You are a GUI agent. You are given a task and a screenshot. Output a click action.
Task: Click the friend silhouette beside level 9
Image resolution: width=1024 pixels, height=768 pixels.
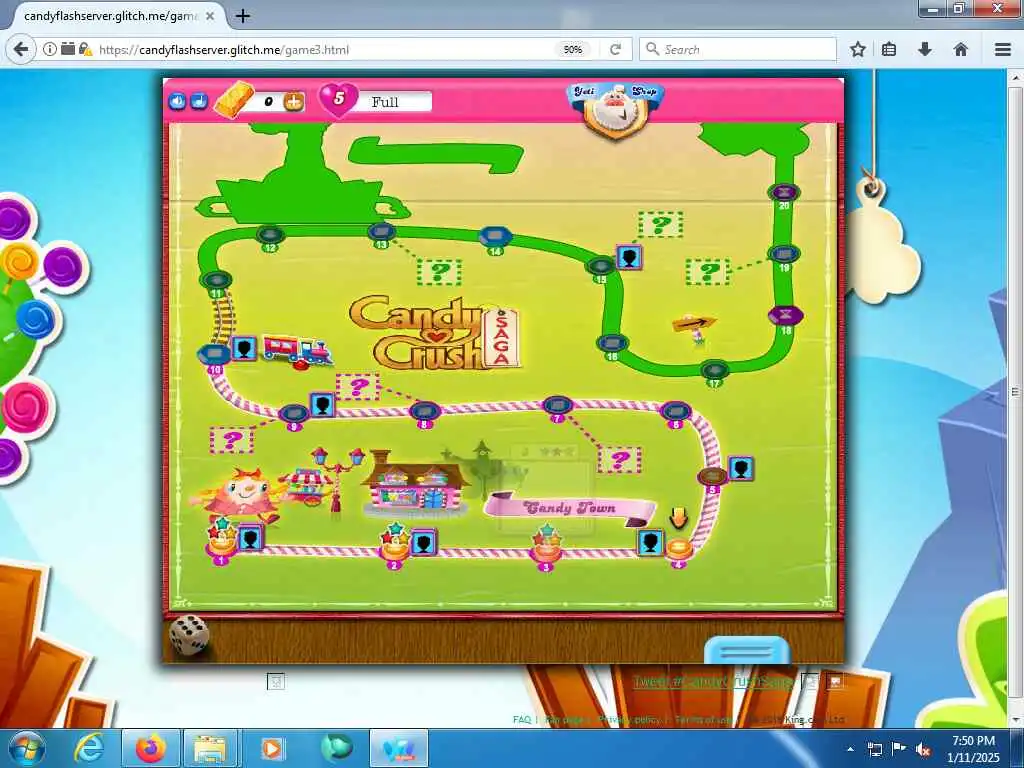point(322,404)
